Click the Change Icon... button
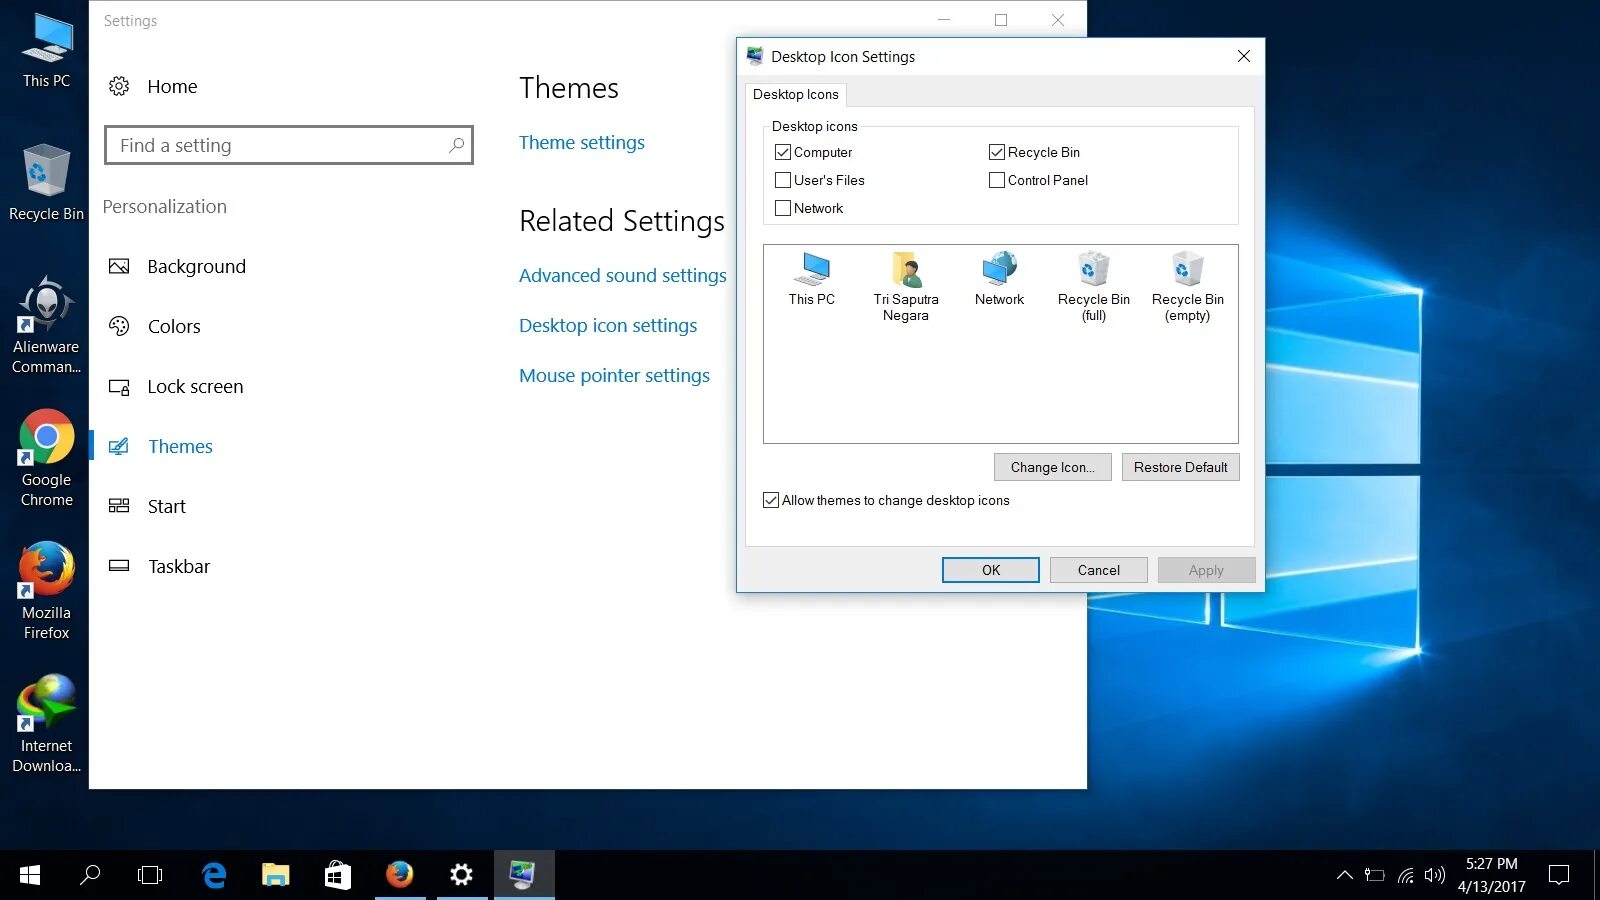Image resolution: width=1600 pixels, height=900 pixels. [x=1052, y=467]
